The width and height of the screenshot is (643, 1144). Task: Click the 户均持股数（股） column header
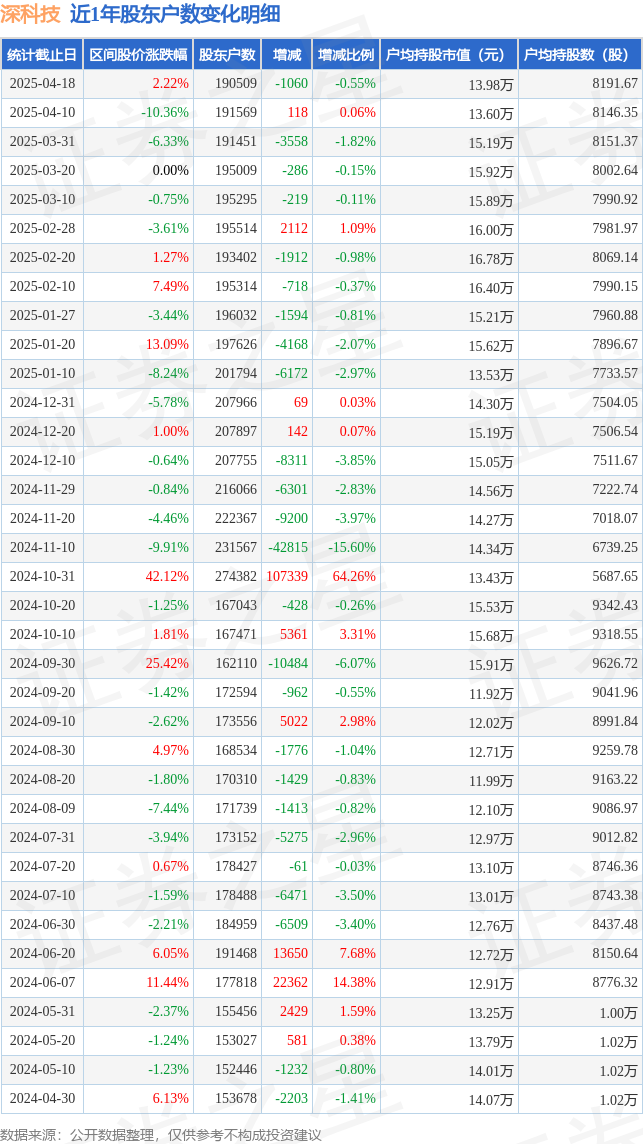[580, 55]
